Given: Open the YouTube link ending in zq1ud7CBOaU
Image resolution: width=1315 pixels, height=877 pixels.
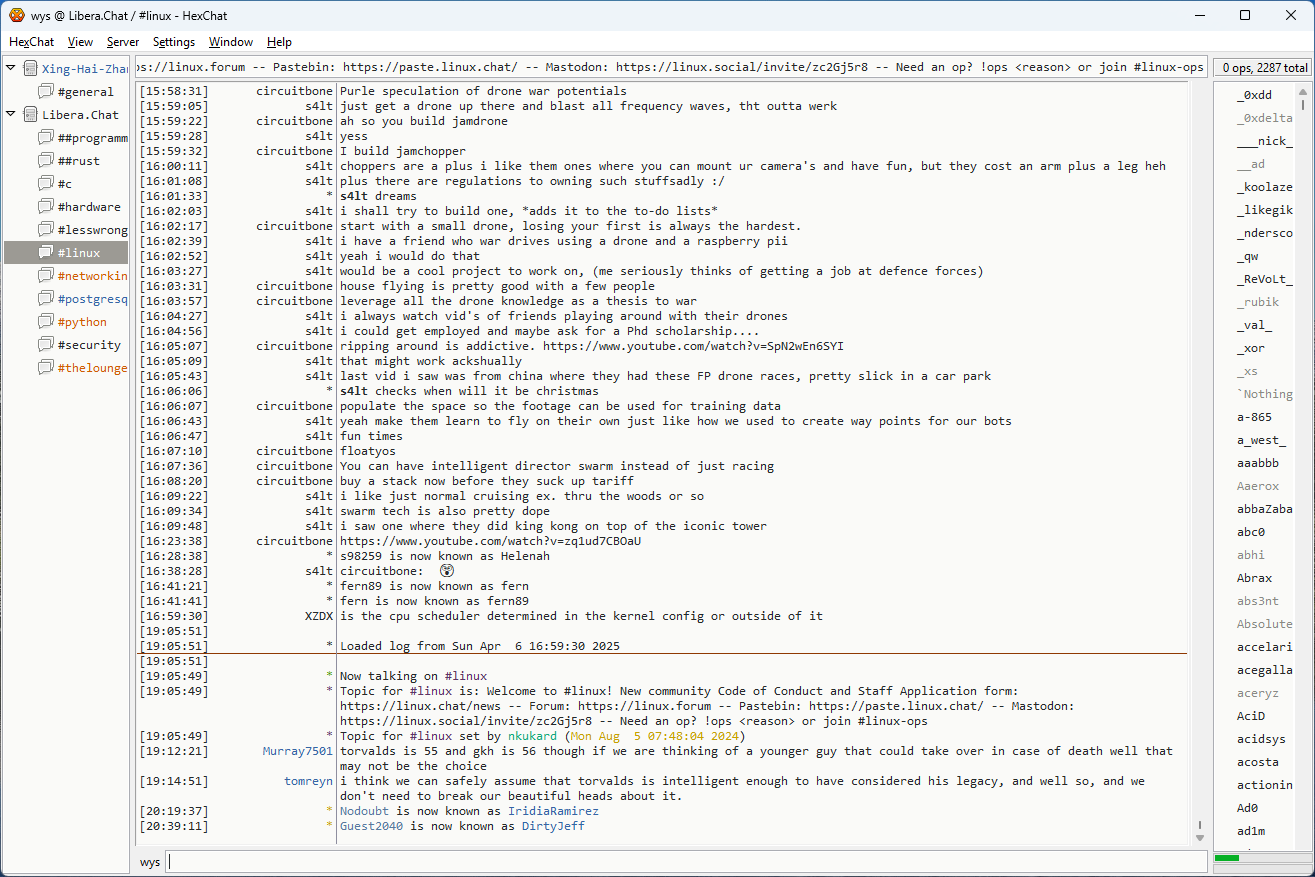Looking at the screenshot, I should [x=490, y=541].
